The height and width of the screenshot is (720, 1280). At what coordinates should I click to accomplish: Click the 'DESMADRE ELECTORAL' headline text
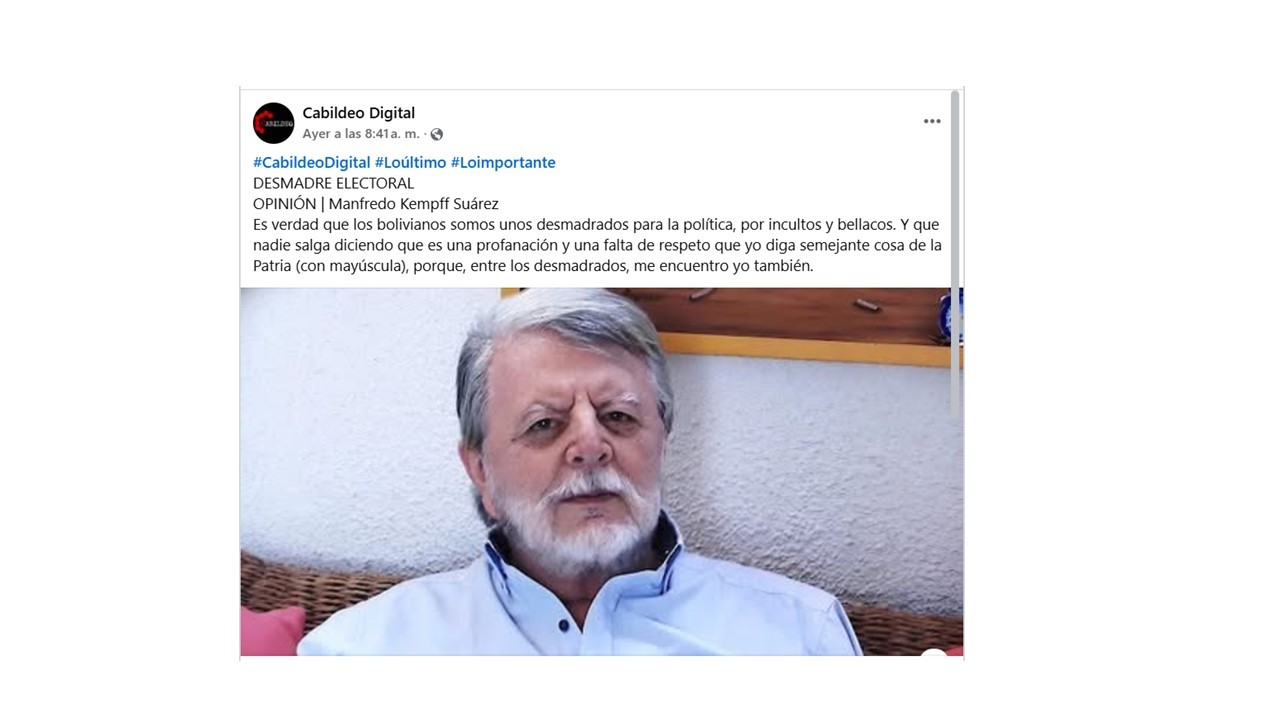(x=334, y=183)
